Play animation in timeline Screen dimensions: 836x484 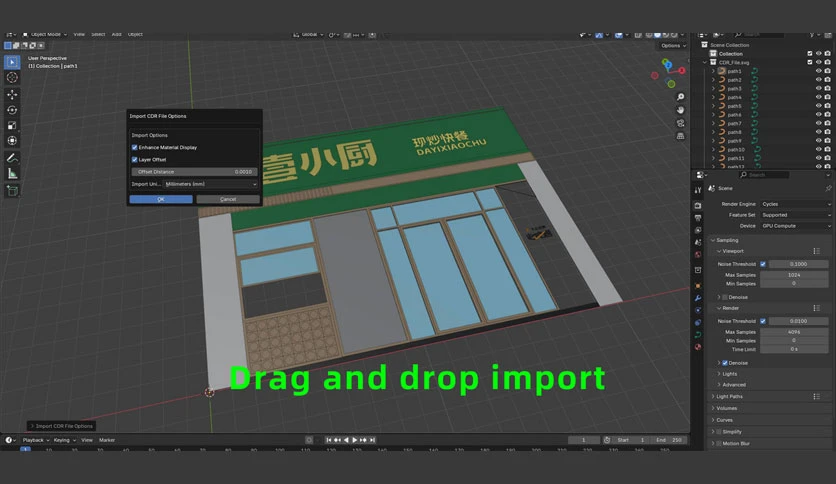[x=355, y=440]
